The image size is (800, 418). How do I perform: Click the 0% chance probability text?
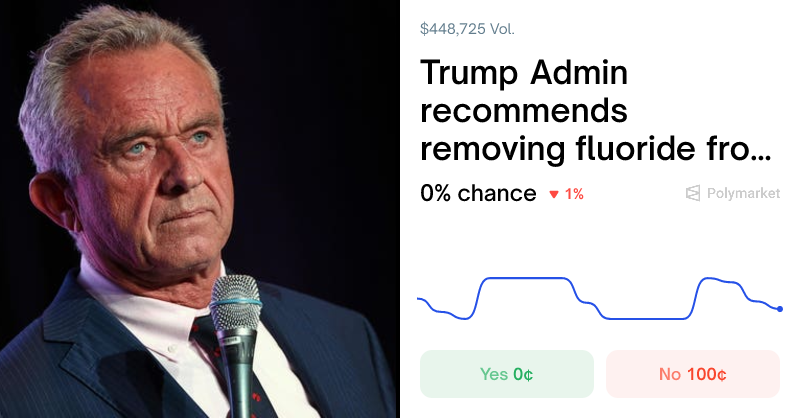click(478, 193)
